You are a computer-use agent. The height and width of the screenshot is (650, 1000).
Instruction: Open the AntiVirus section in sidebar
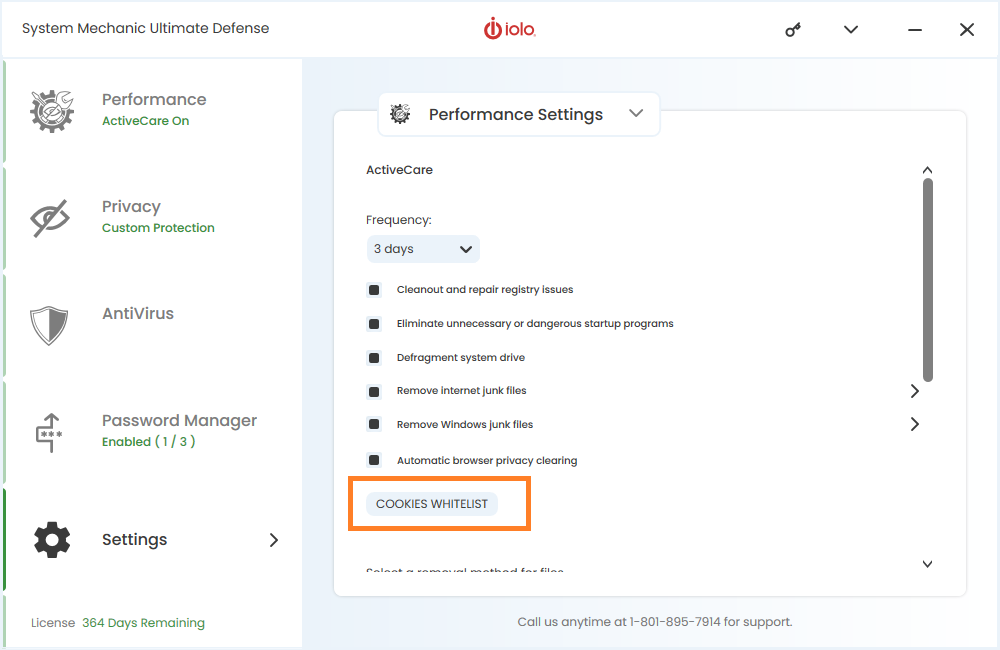[x=153, y=325]
